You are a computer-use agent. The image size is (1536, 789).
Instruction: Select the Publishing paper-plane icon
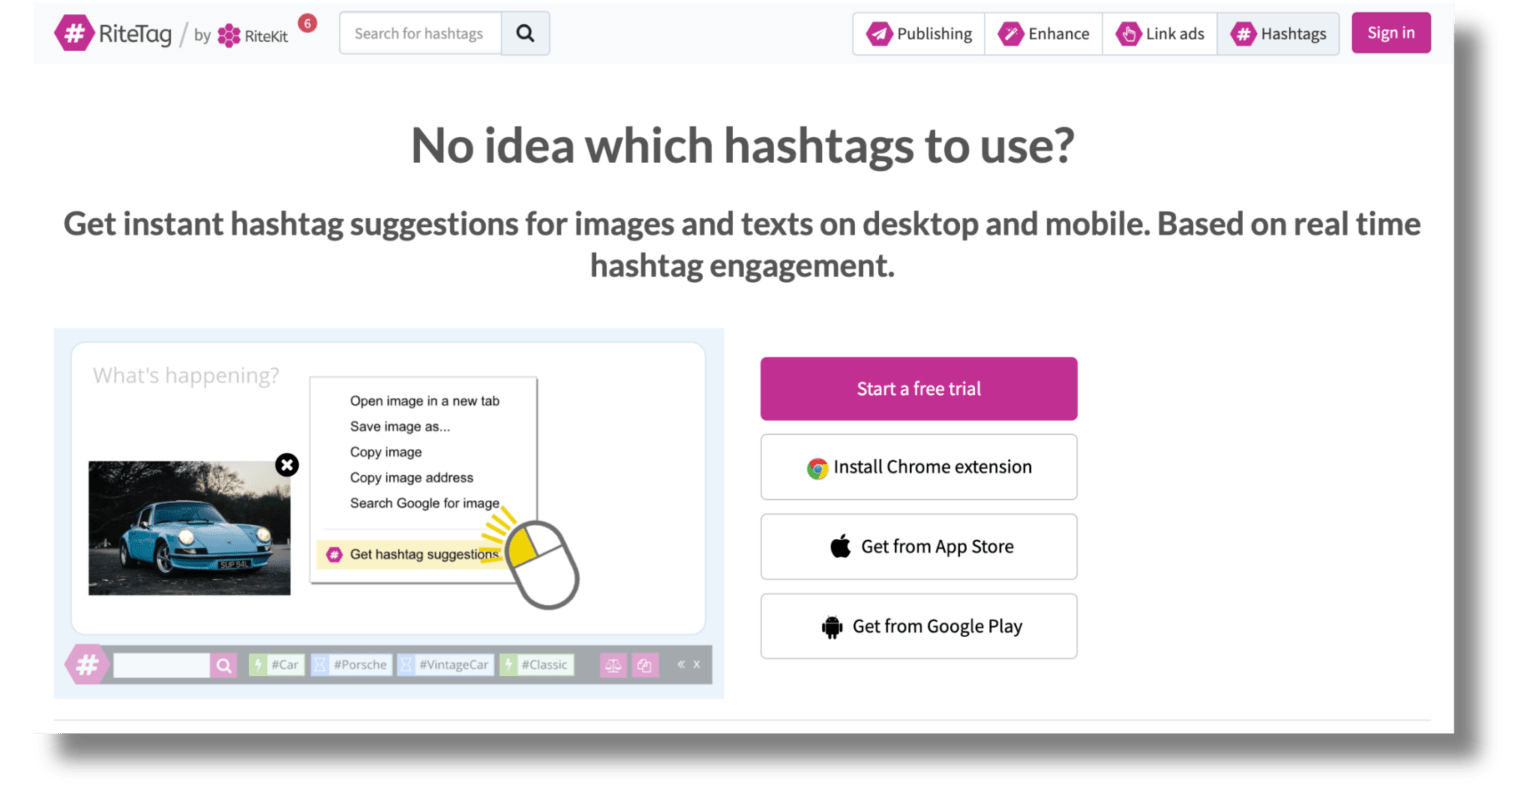coord(880,33)
